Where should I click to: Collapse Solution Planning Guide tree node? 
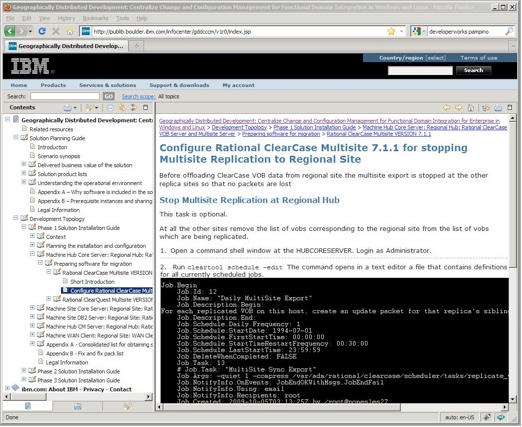[x=16, y=137]
